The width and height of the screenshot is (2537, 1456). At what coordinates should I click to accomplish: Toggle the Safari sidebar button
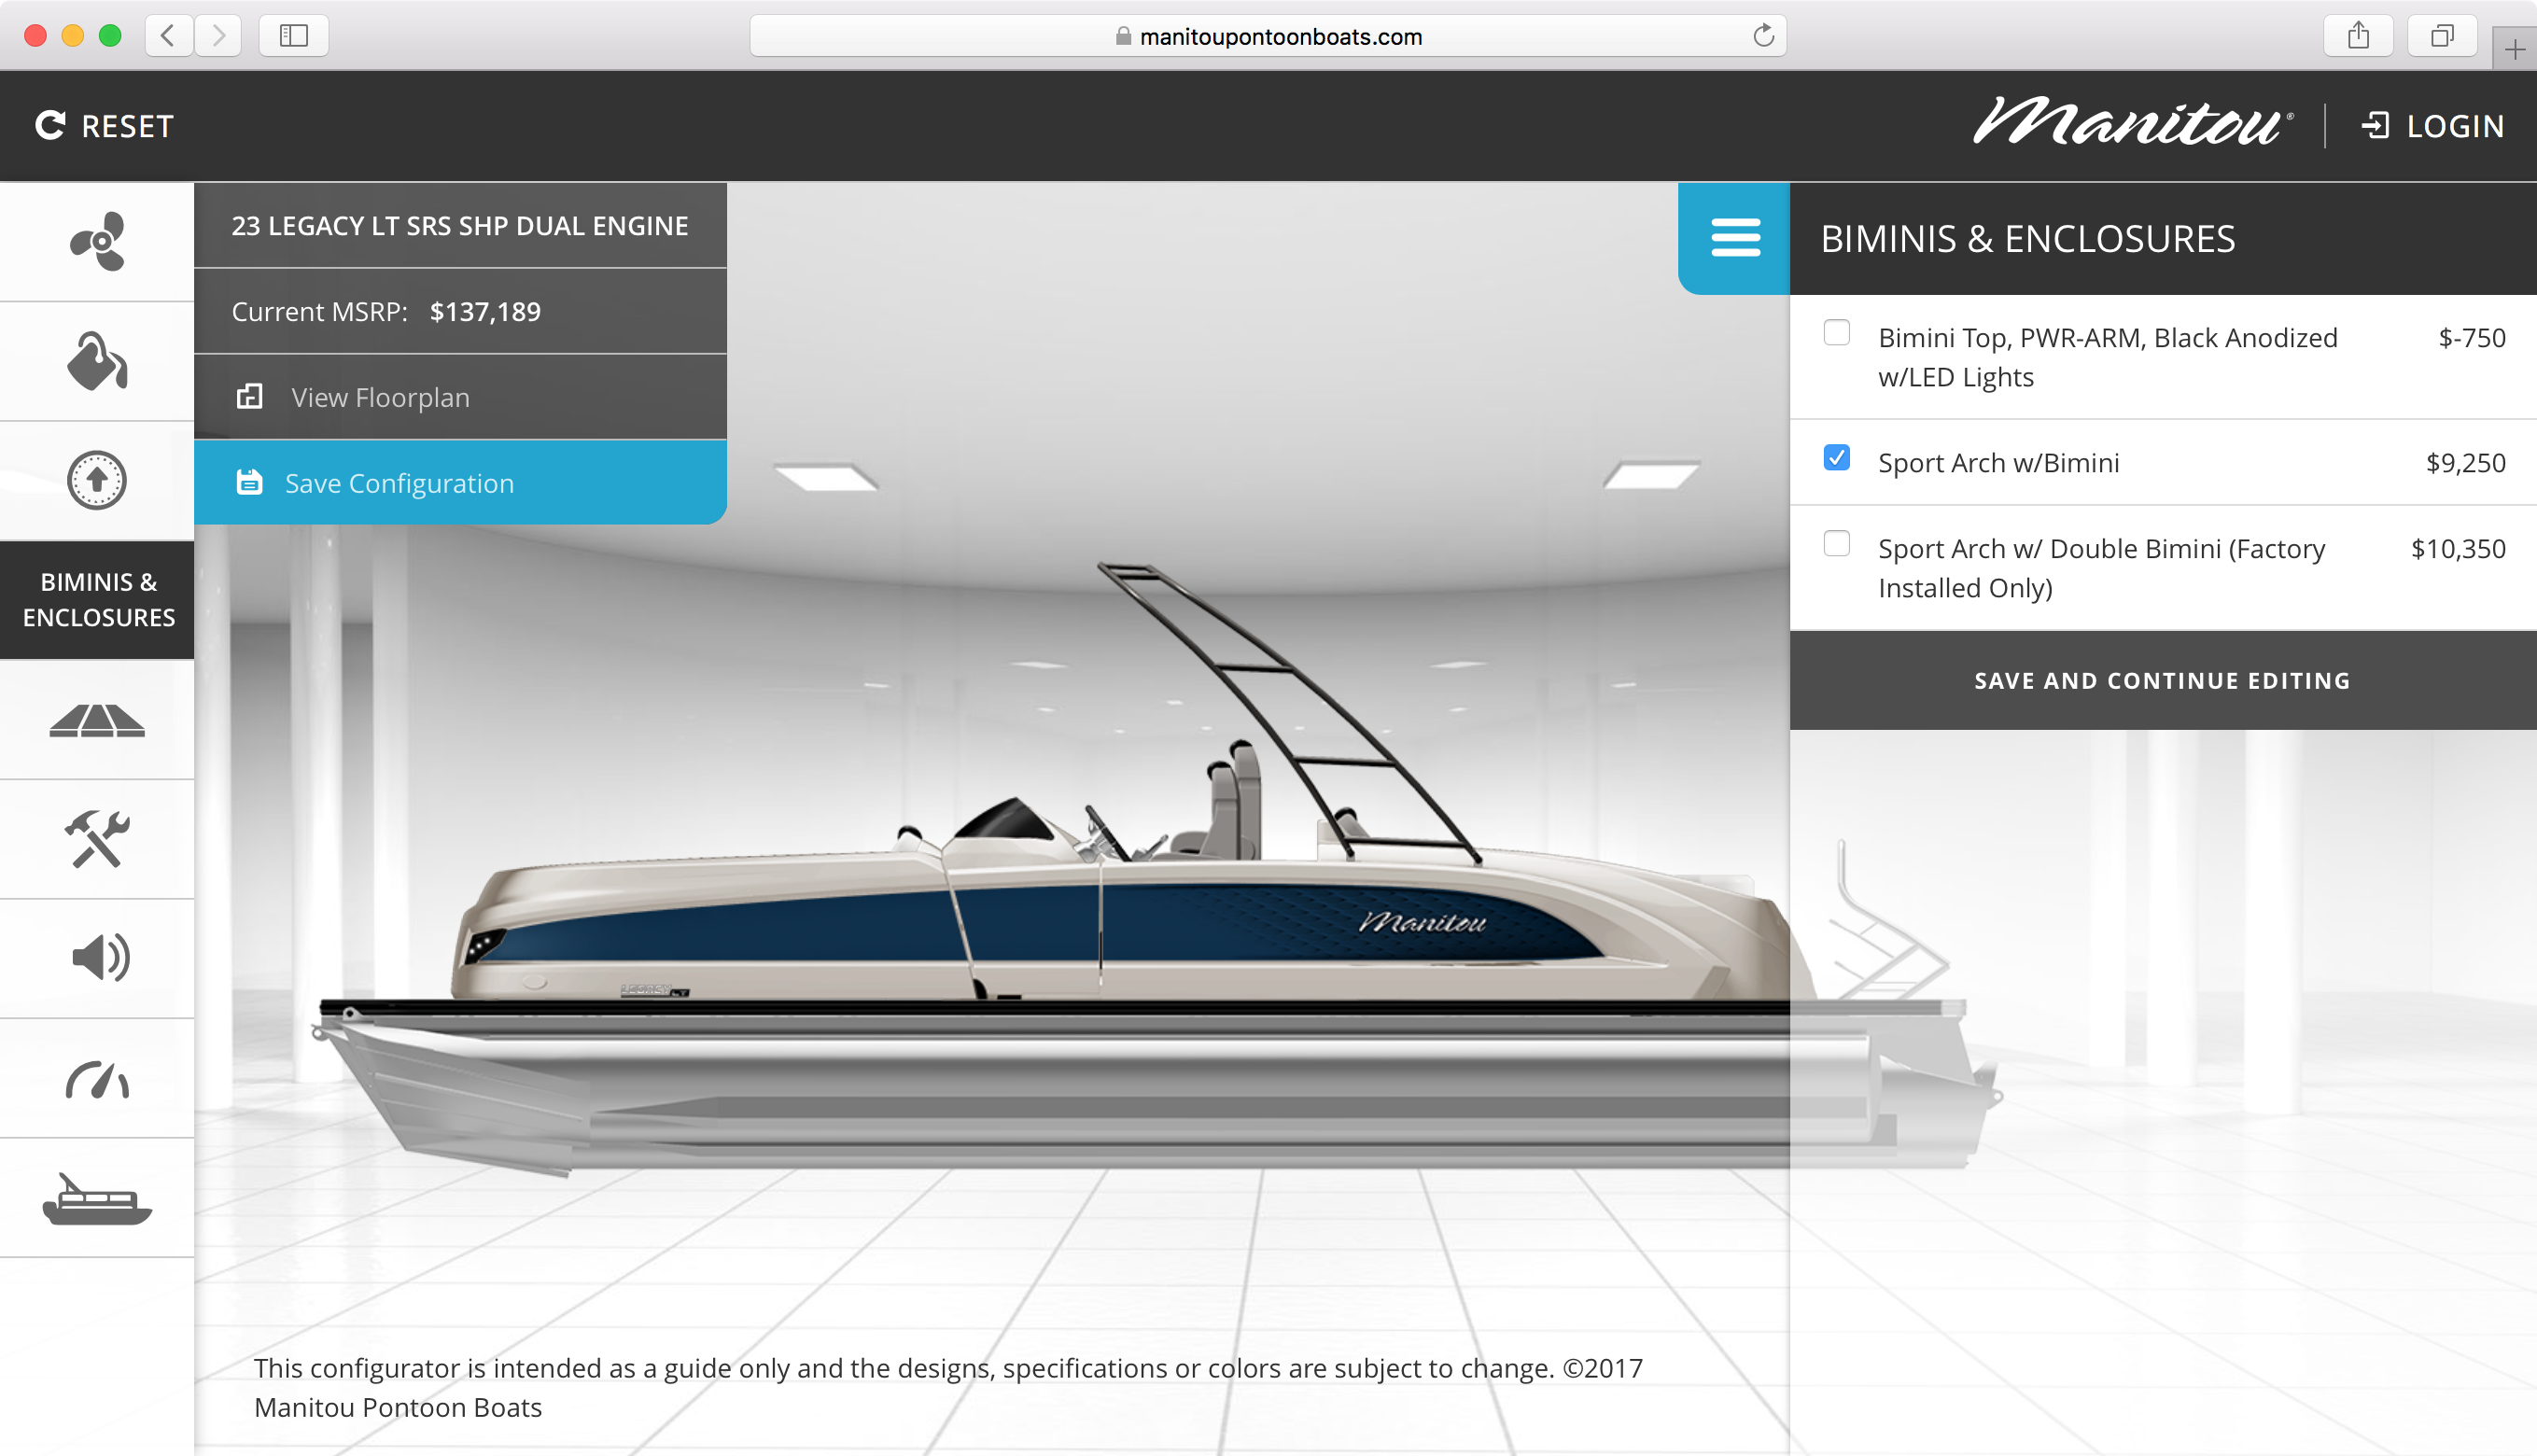tap(293, 36)
